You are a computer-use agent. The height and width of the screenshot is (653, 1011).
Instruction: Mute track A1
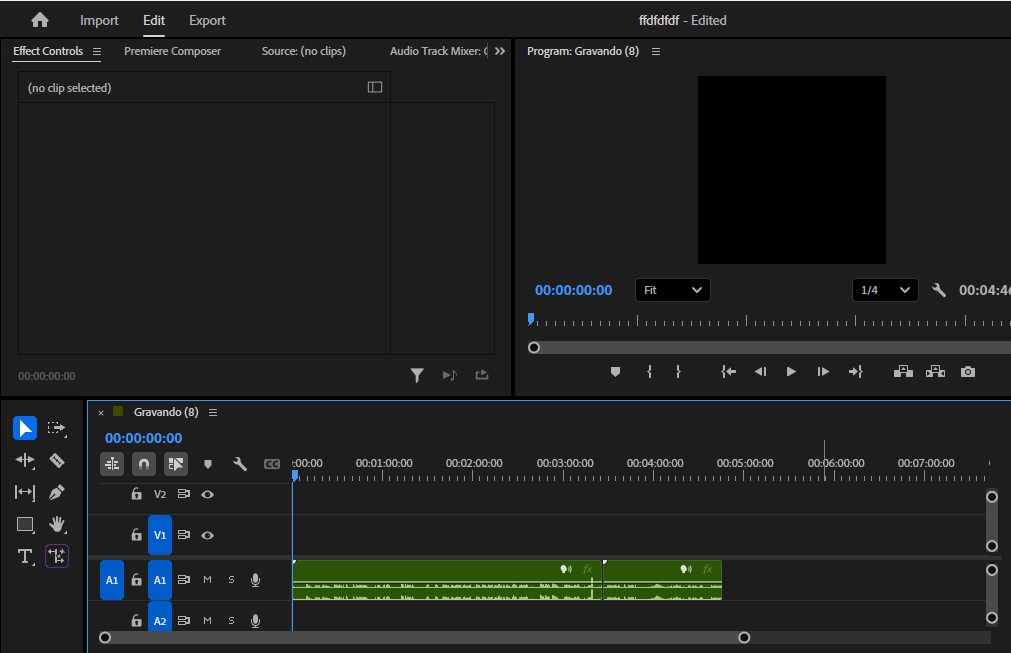point(207,580)
